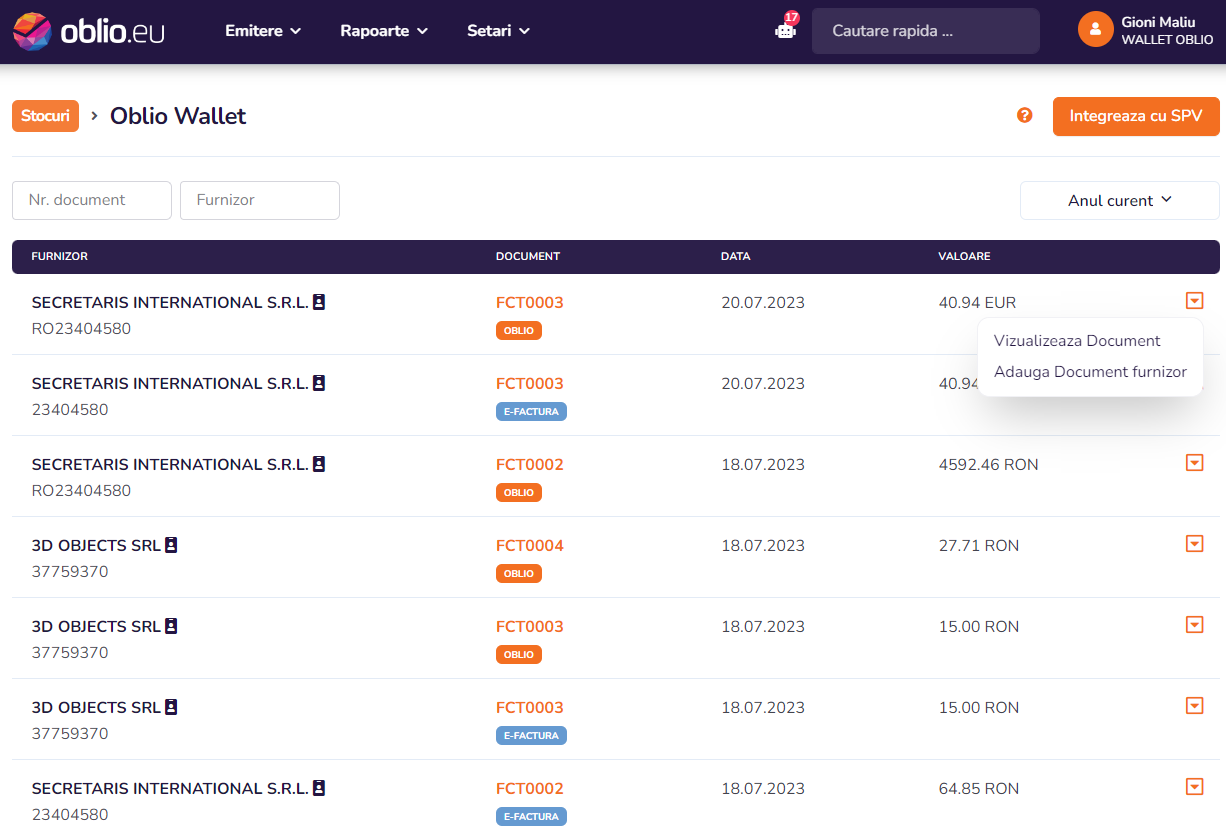The image size is (1226, 828).
Task: Open document FCT0002 in the 4592.46 RON row
Action: point(530,465)
